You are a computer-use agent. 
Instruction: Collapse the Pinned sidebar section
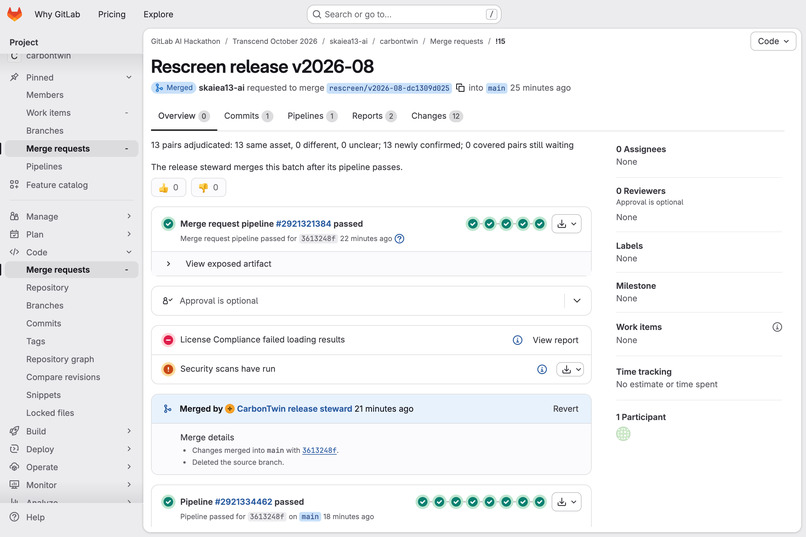coord(129,77)
